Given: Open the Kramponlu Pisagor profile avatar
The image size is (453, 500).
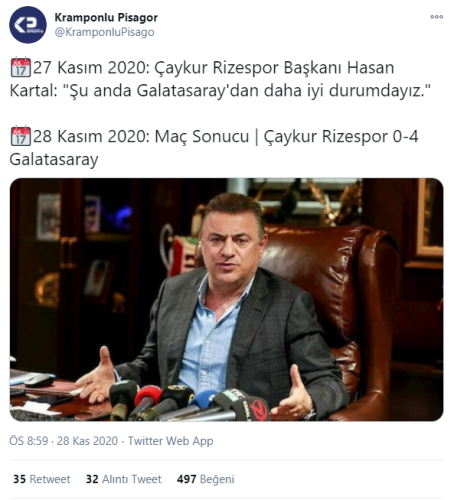Looking at the screenshot, I should 28,25.
